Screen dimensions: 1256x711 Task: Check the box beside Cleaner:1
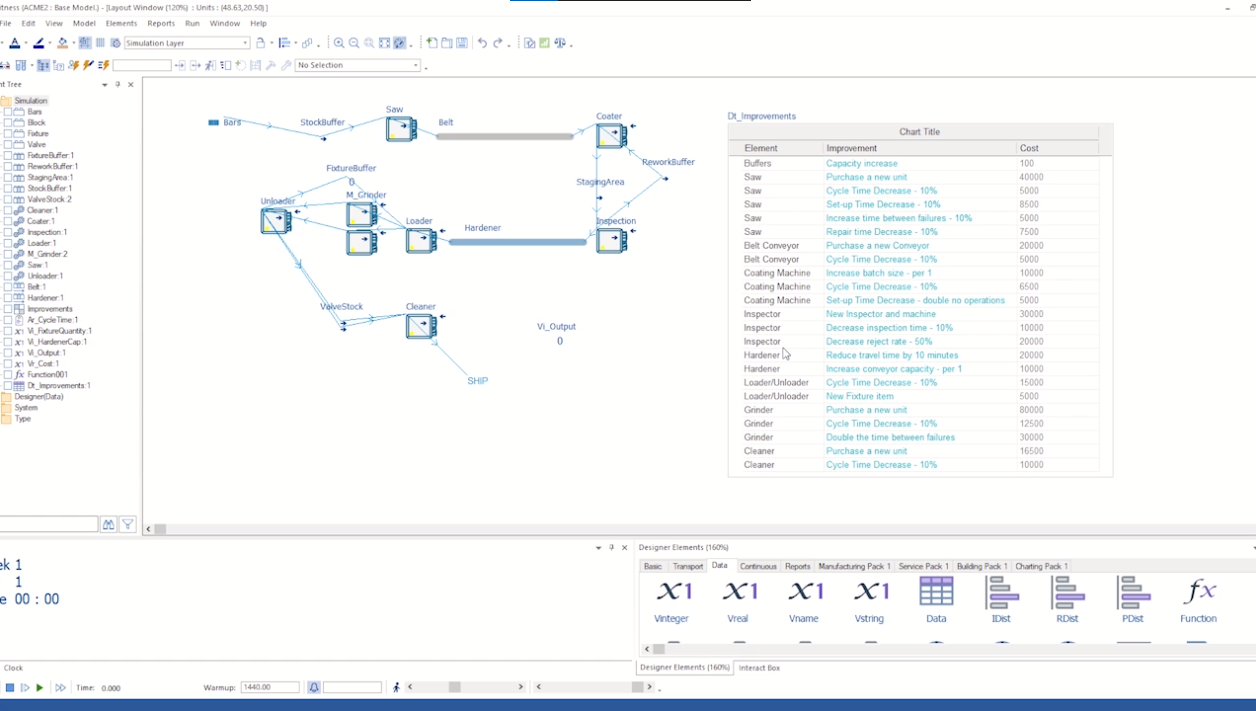pyautogui.click(x=8, y=210)
